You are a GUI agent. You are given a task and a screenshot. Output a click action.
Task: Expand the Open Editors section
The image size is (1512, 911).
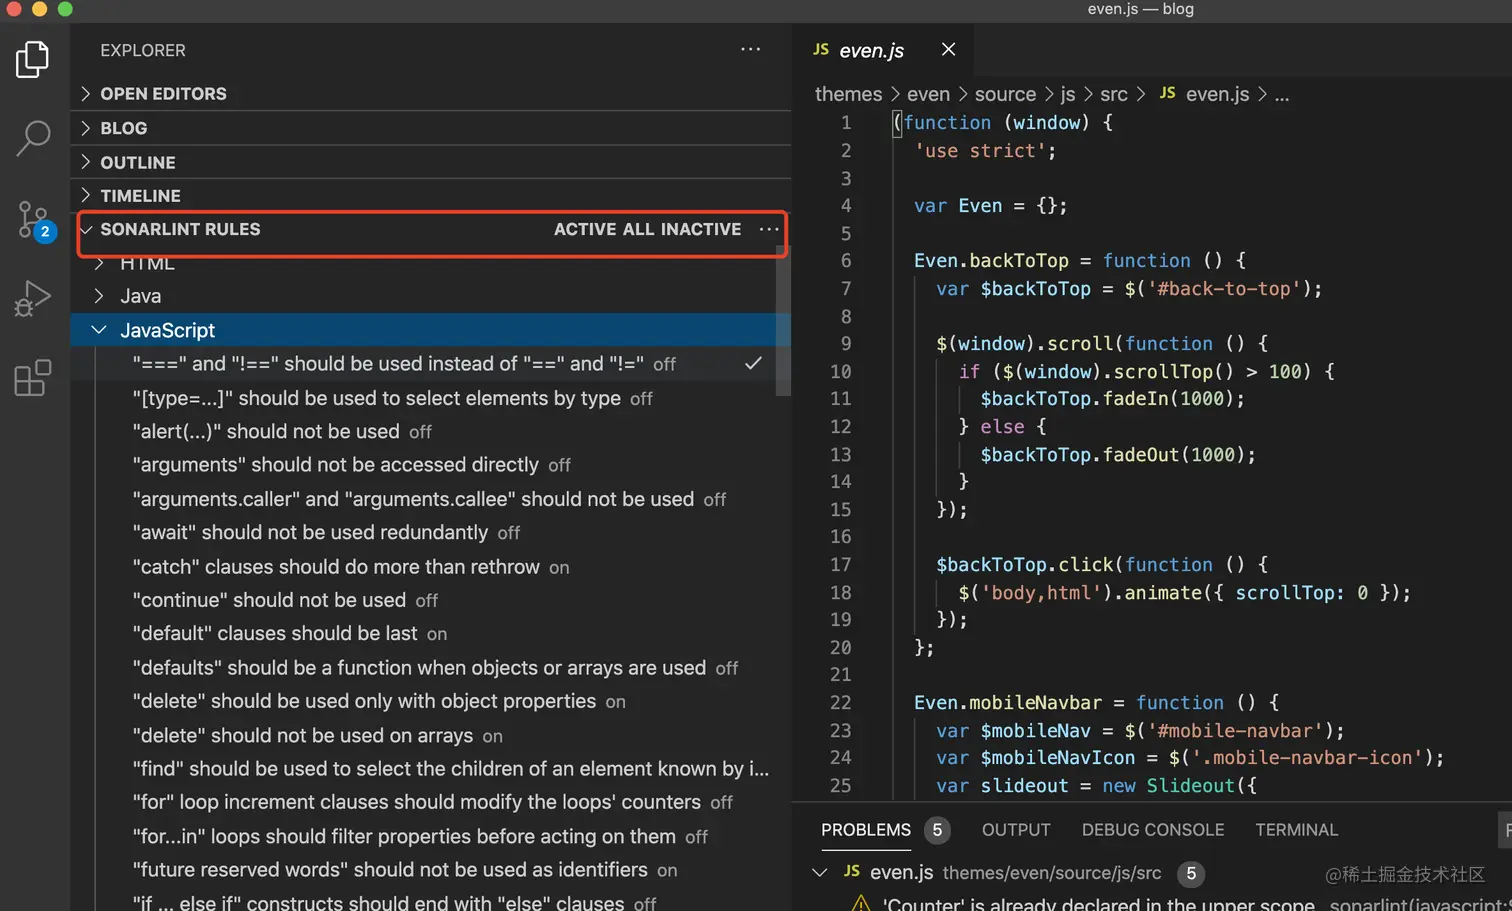(163, 94)
